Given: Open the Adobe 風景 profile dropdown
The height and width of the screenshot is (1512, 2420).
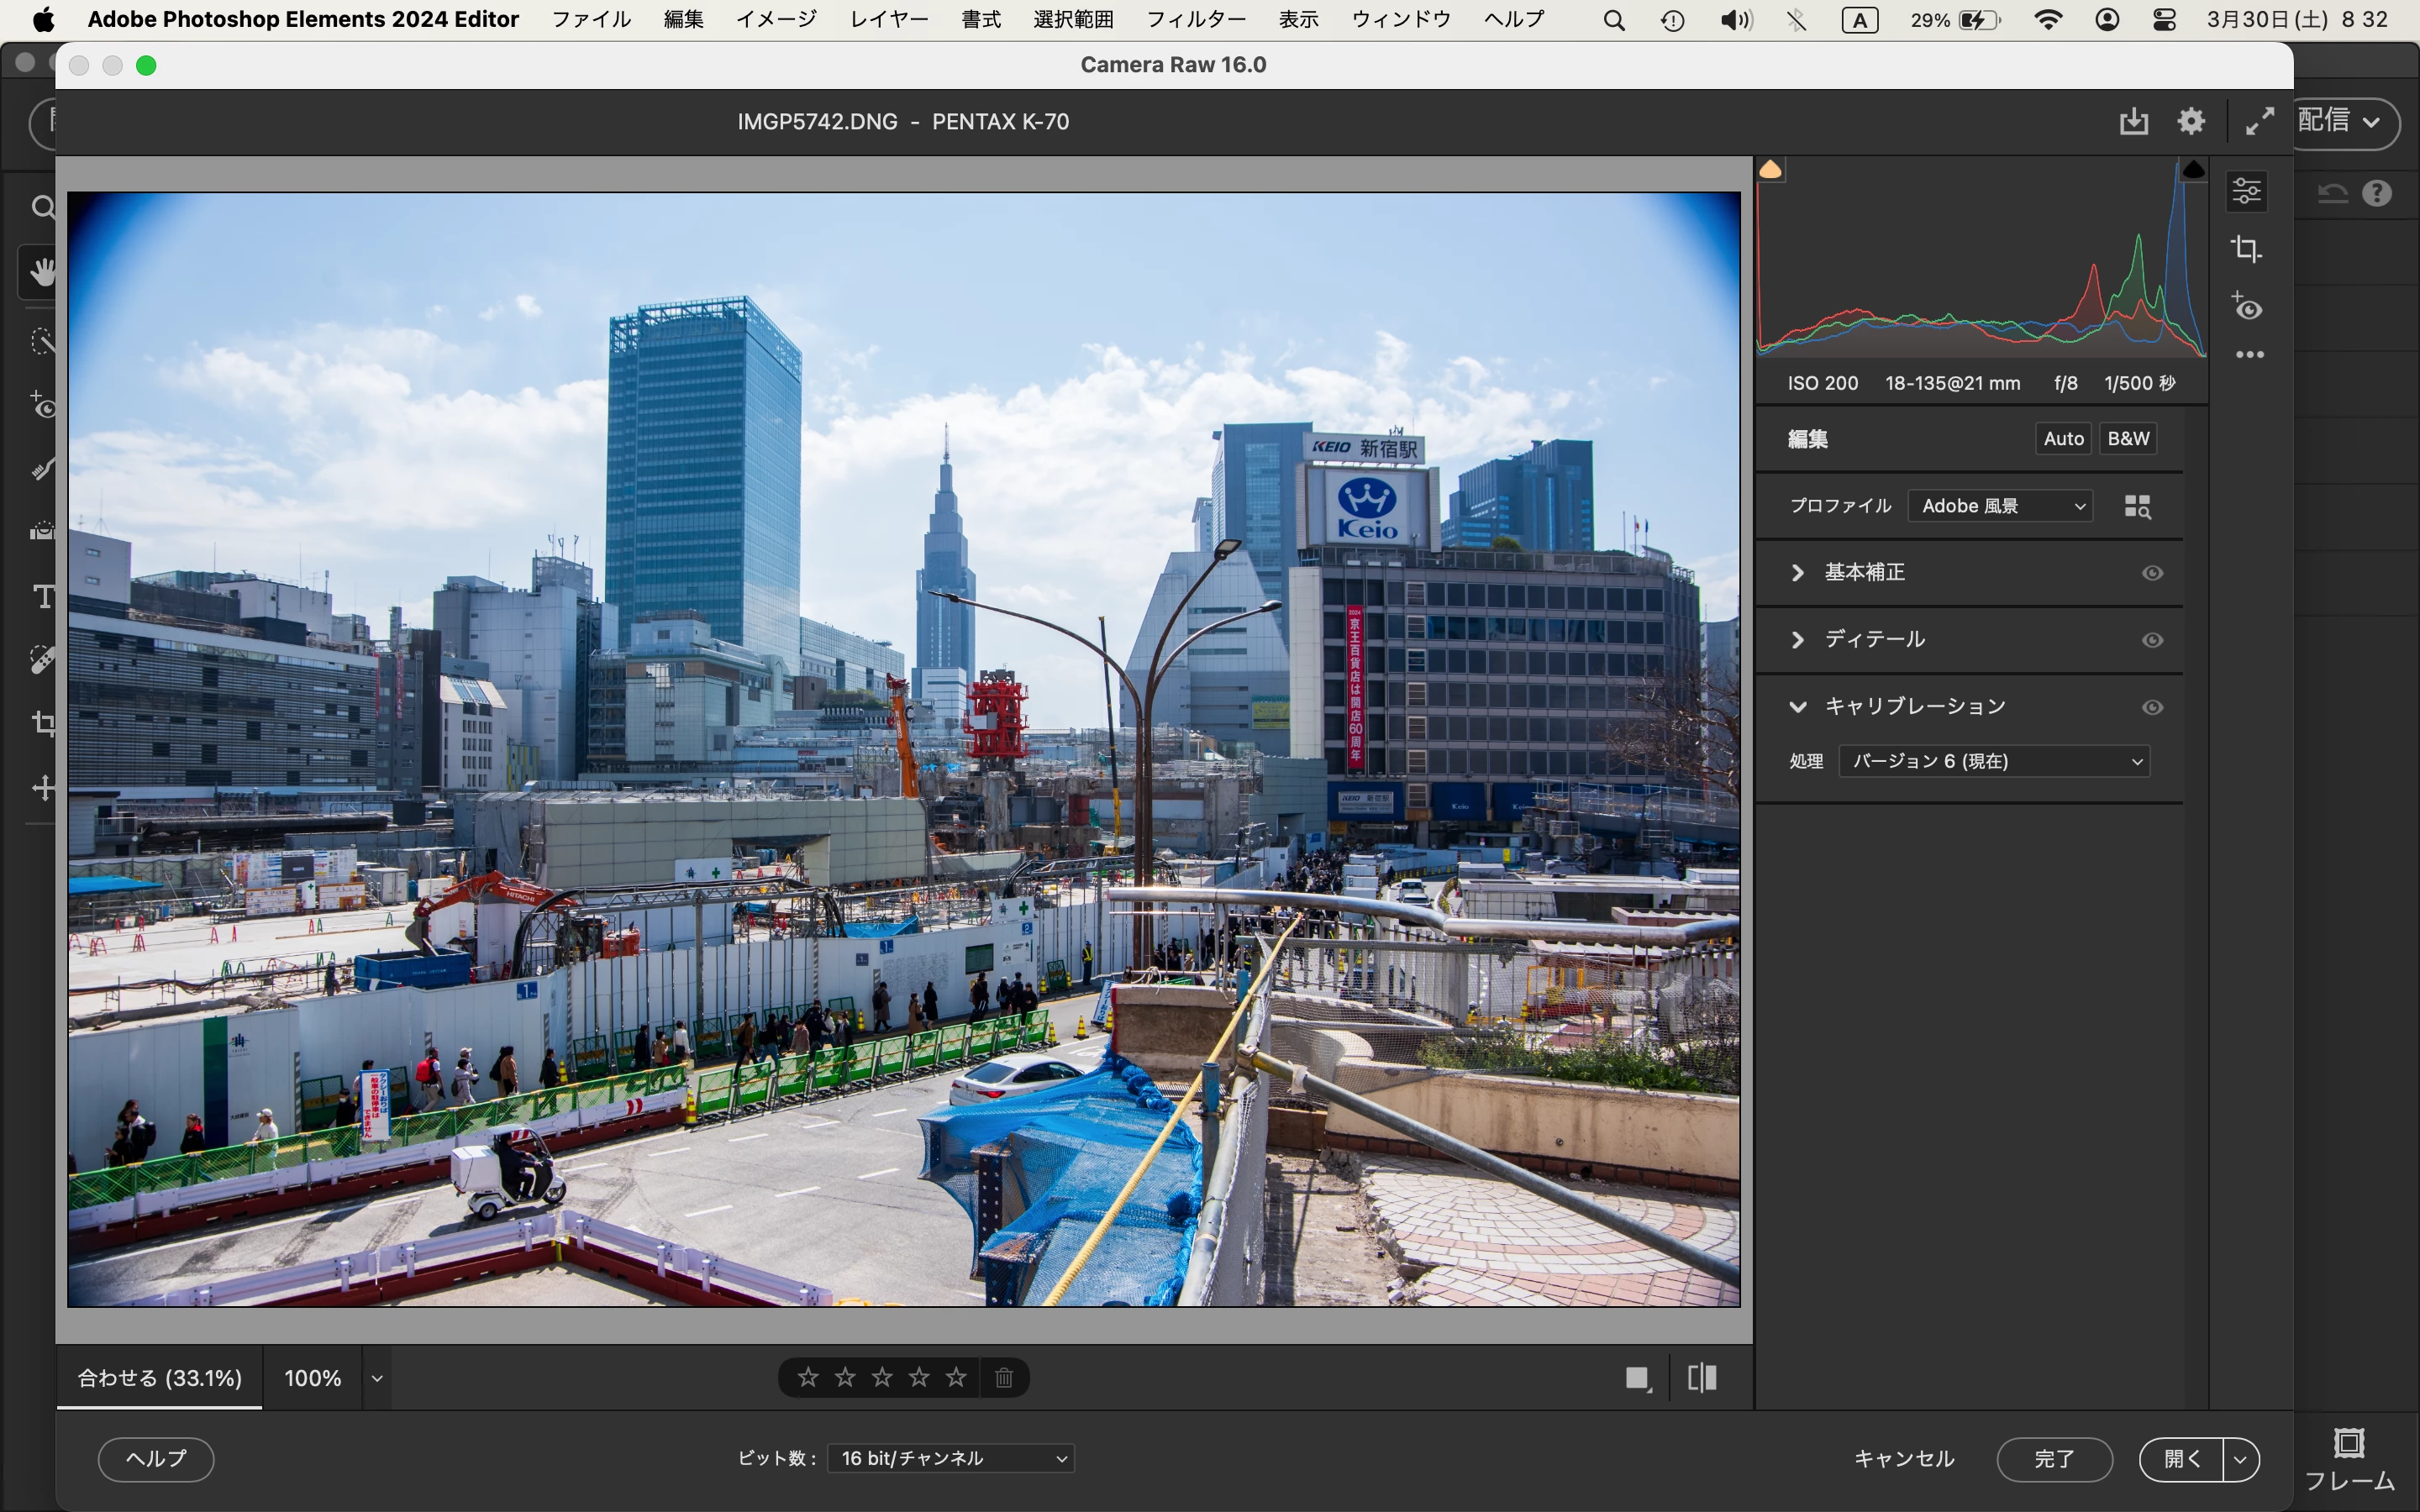Looking at the screenshot, I should coord(2000,506).
